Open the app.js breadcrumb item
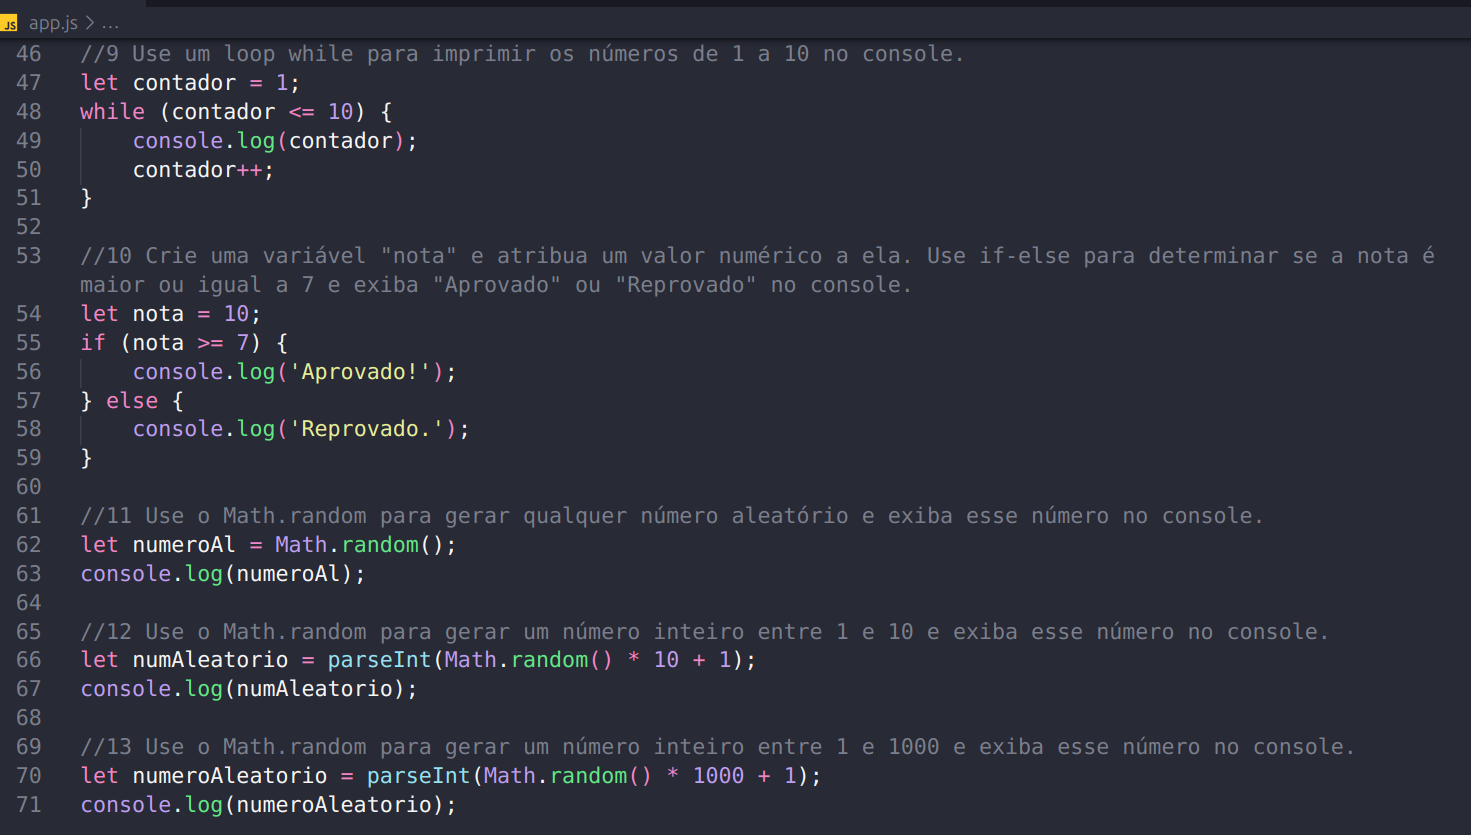 click(x=53, y=22)
